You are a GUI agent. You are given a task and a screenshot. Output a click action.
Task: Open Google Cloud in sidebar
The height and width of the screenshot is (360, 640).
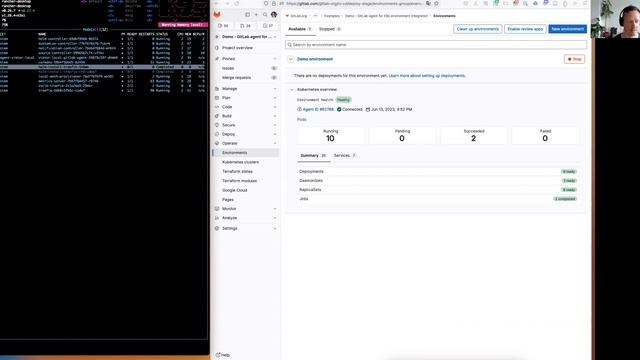pyautogui.click(x=235, y=190)
